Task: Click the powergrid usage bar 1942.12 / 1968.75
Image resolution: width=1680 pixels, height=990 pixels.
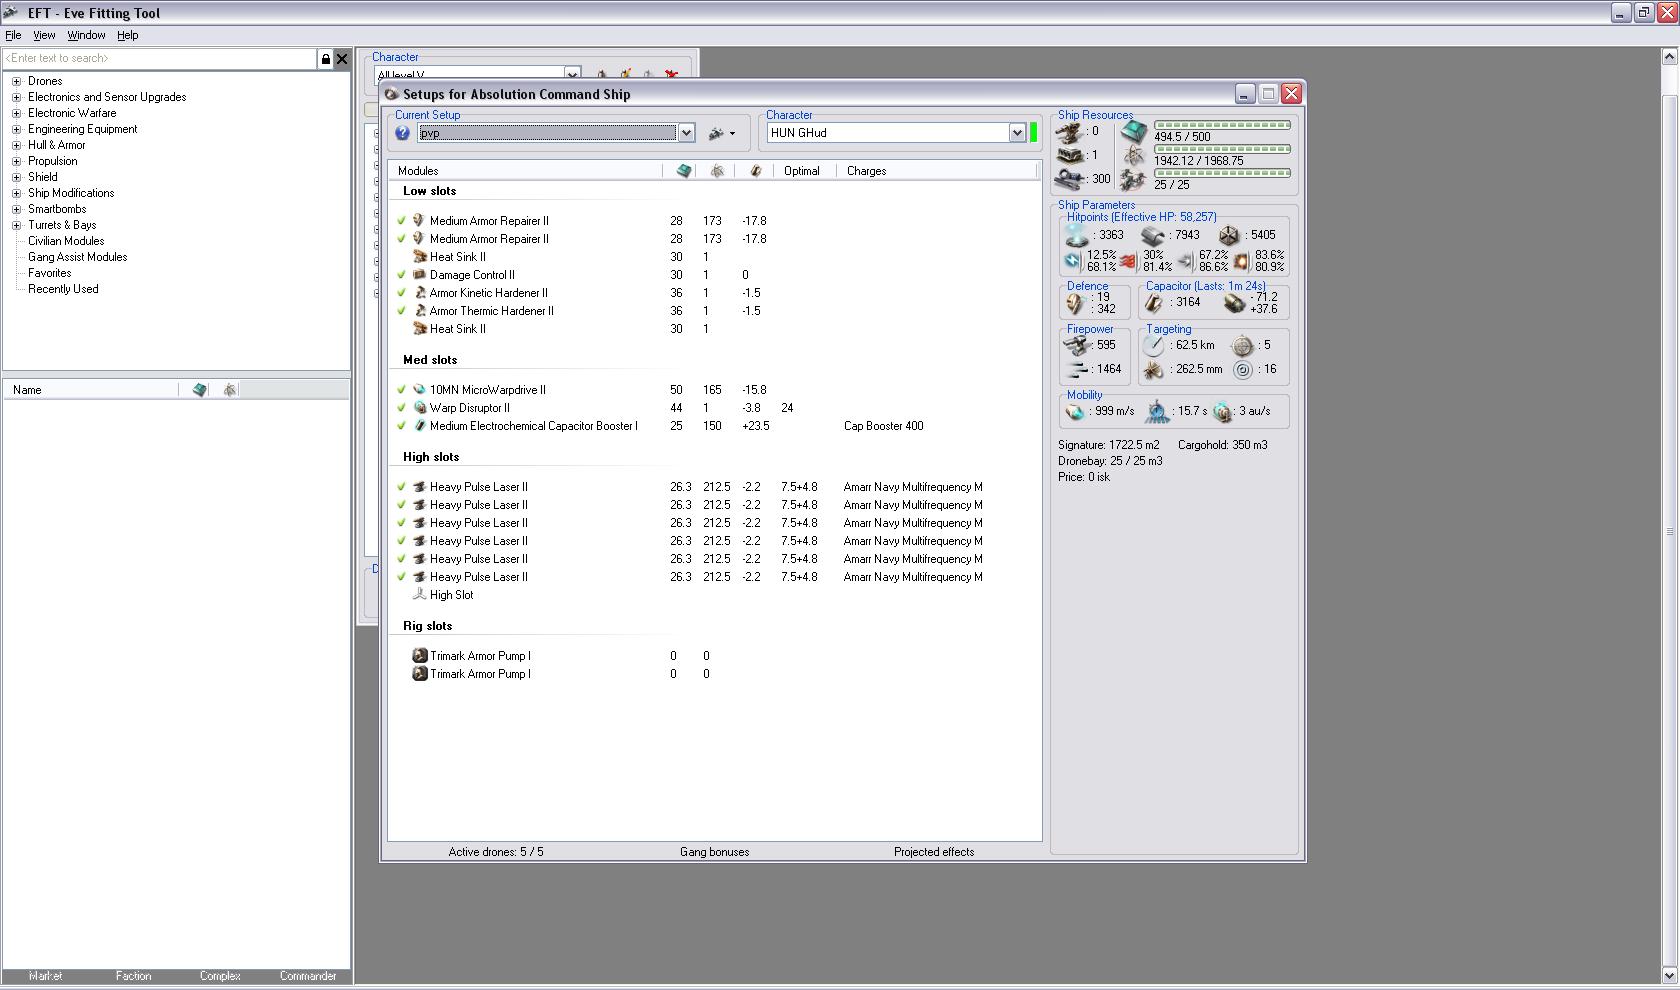Action: click(x=1222, y=150)
